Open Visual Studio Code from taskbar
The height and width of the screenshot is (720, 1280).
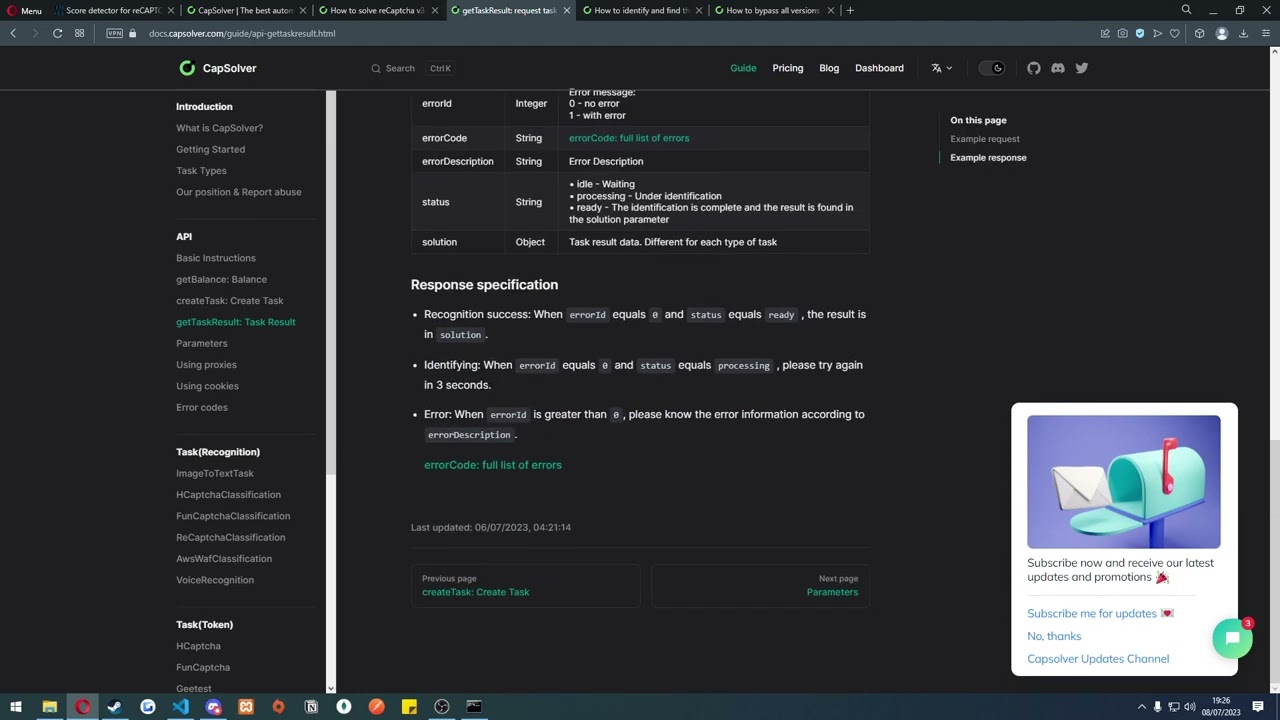click(x=180, y=707)
